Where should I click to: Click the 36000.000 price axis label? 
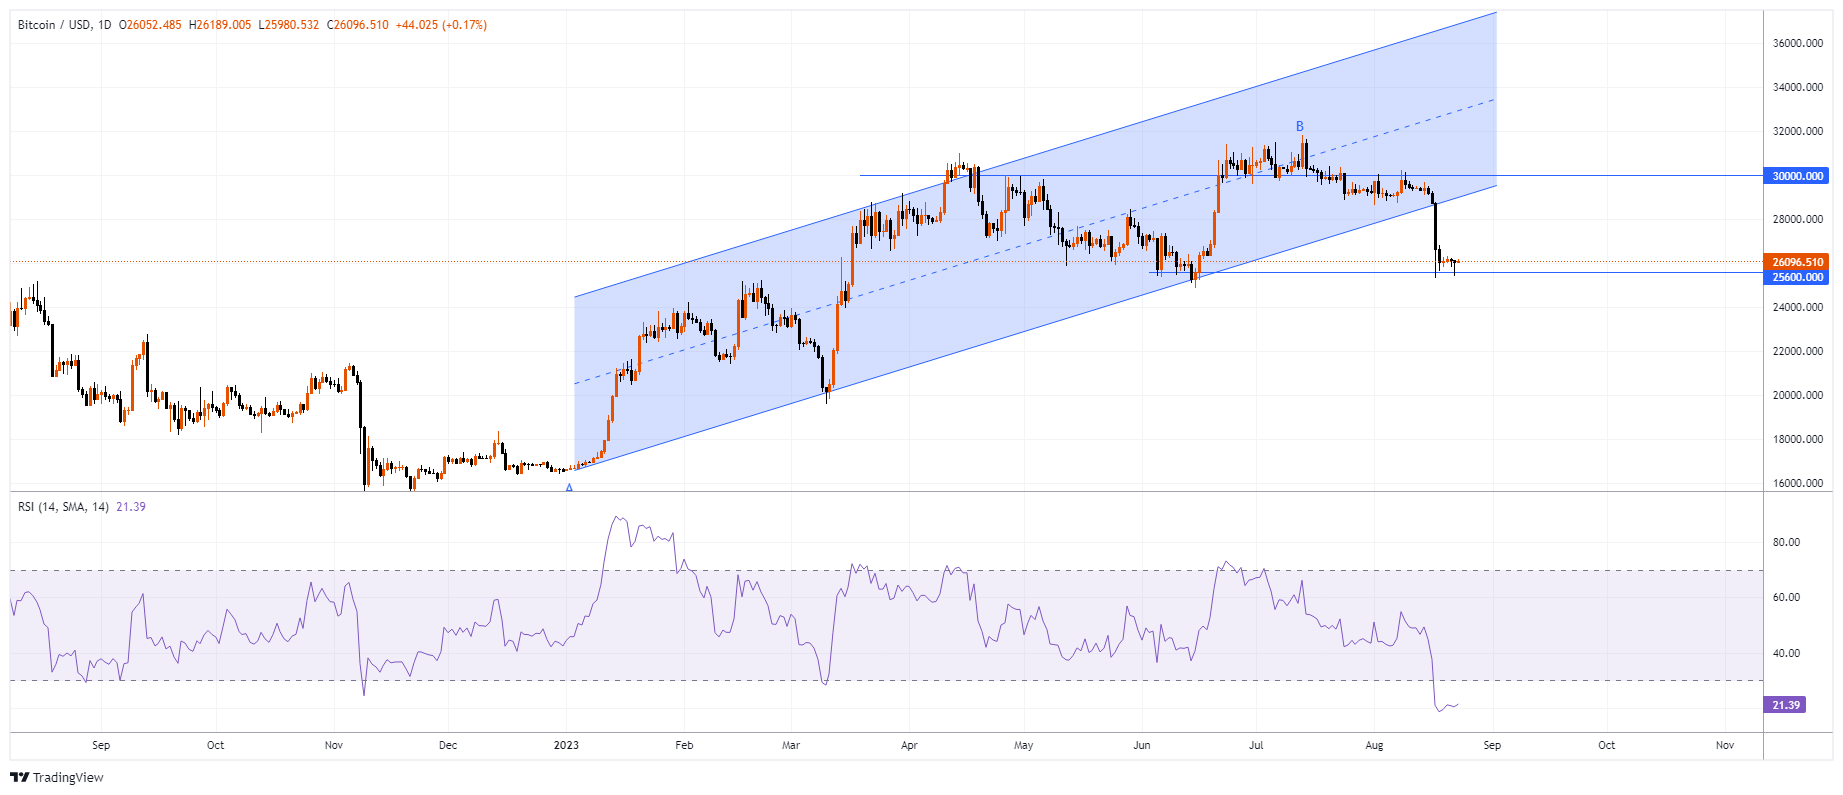click(x=1798, y=43)
